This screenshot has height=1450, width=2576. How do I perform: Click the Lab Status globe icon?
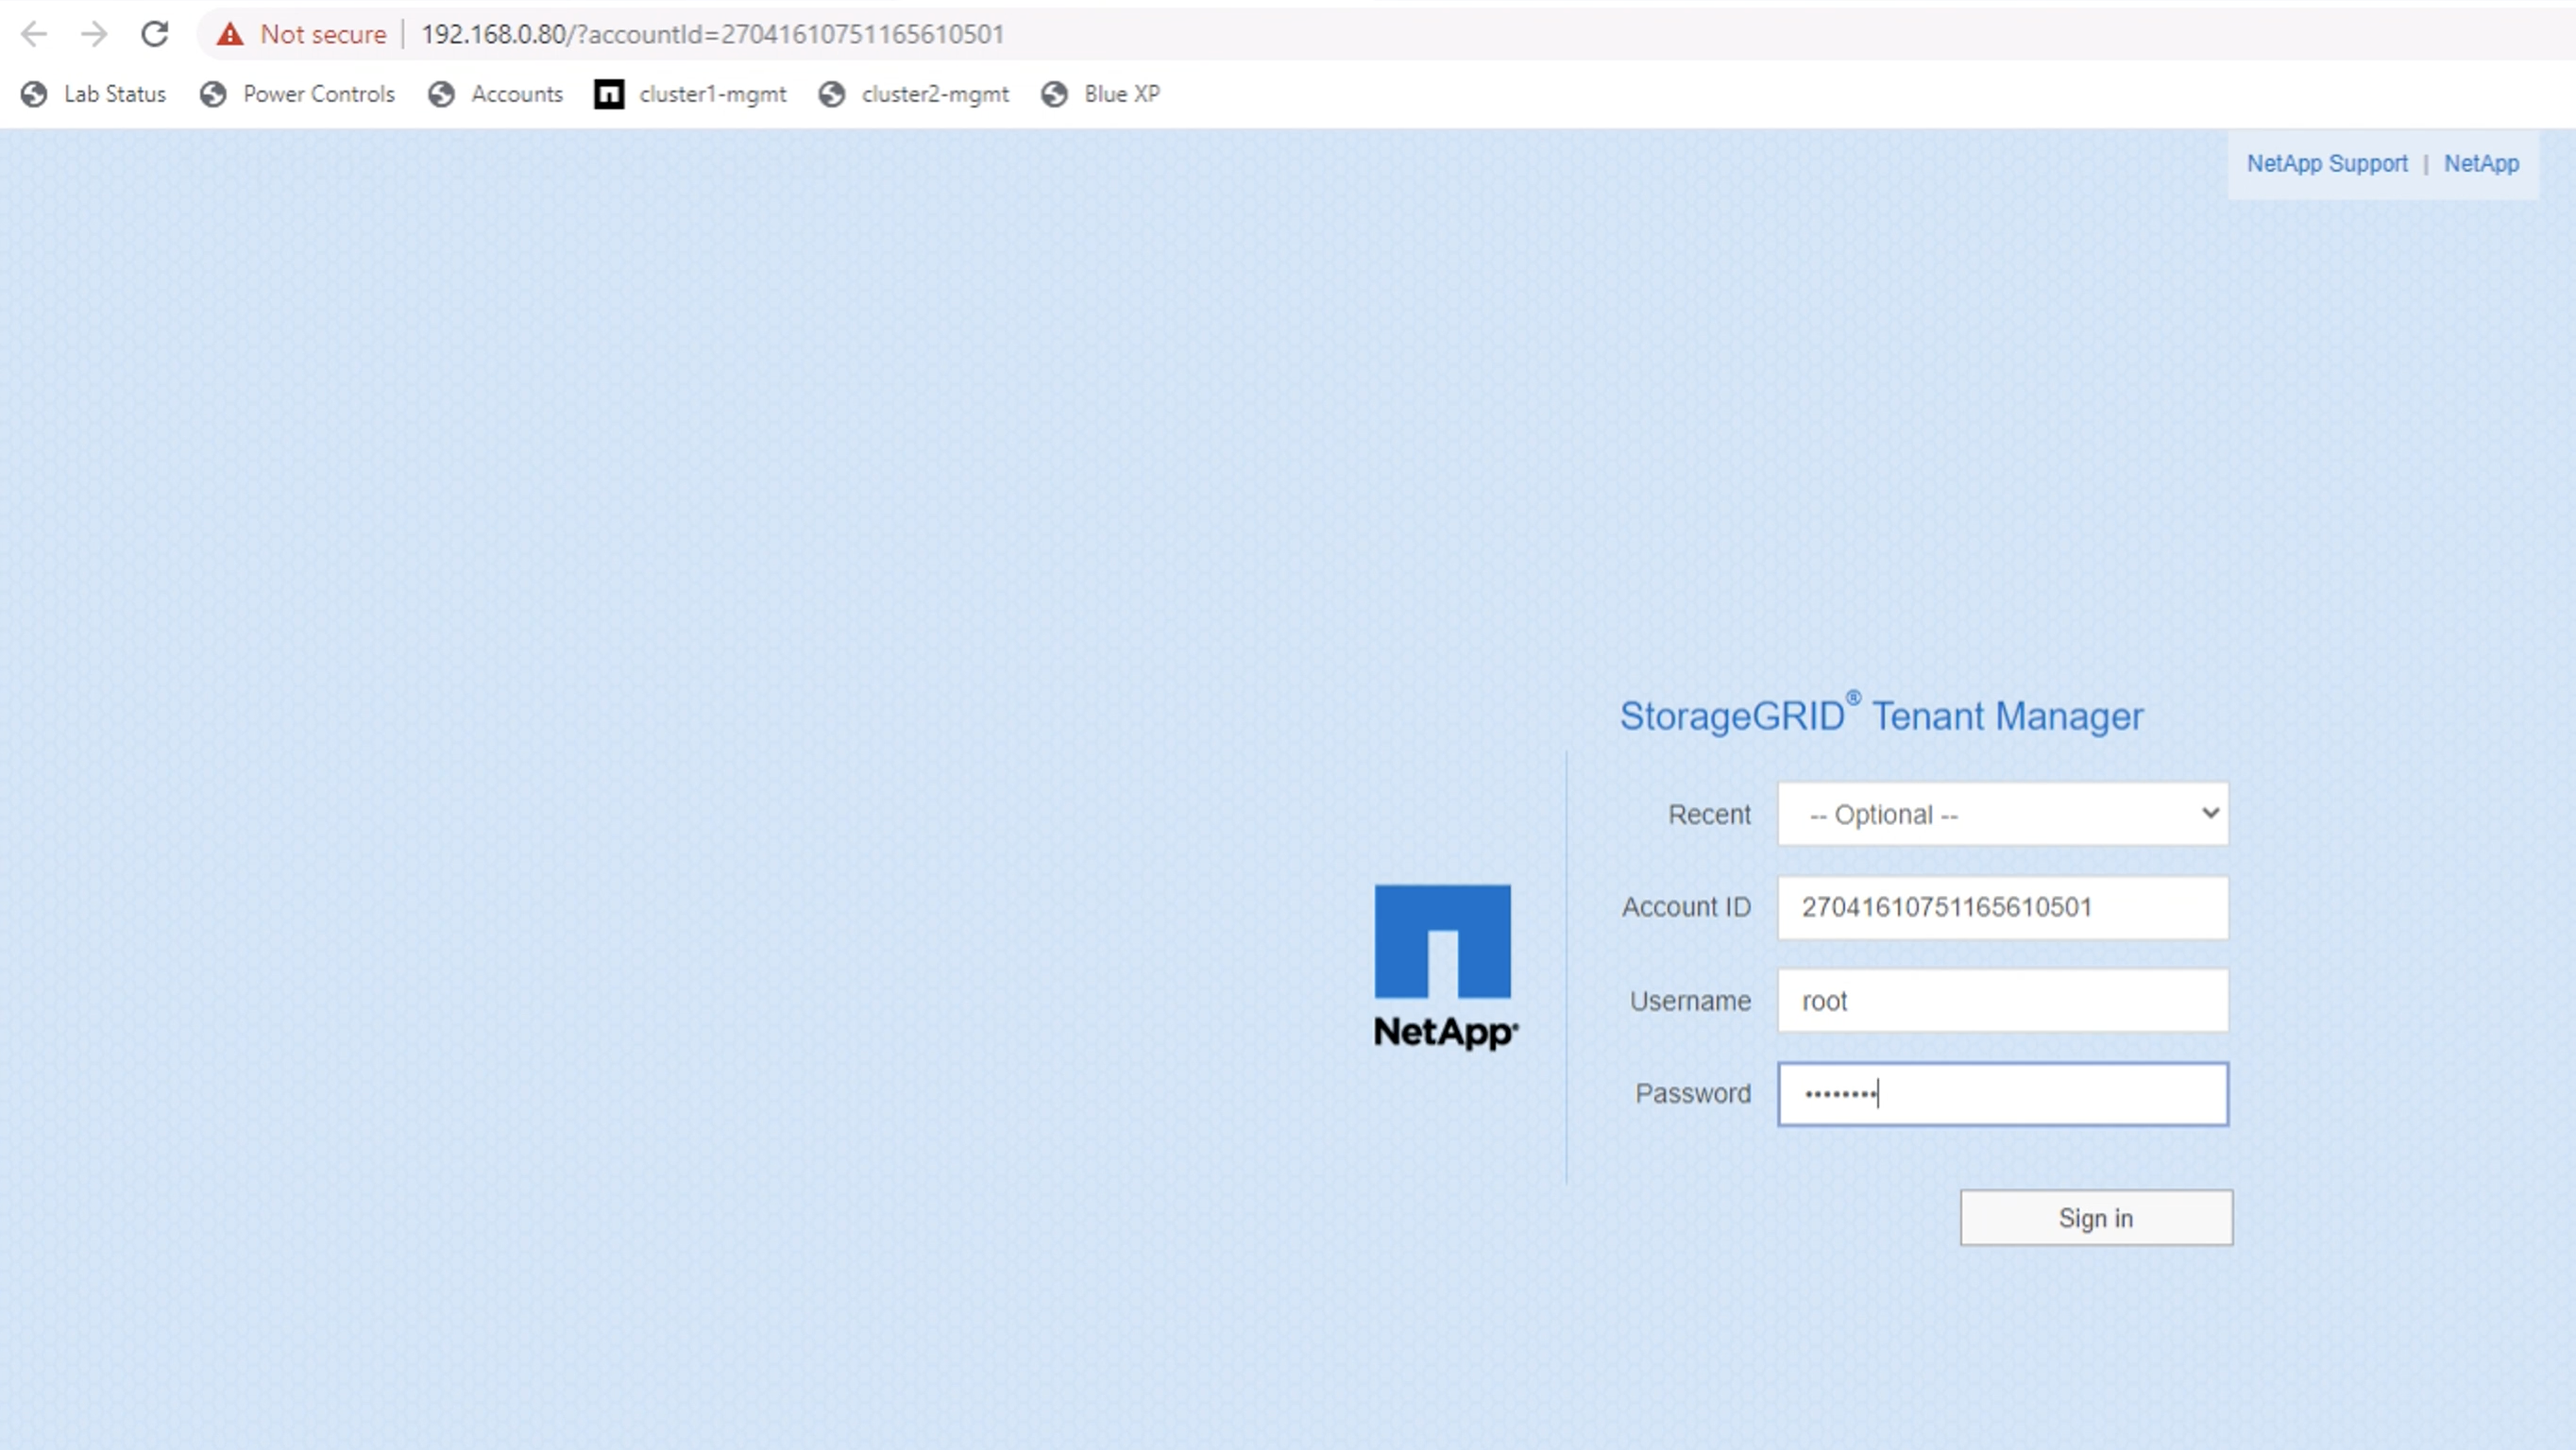point(34,94)
